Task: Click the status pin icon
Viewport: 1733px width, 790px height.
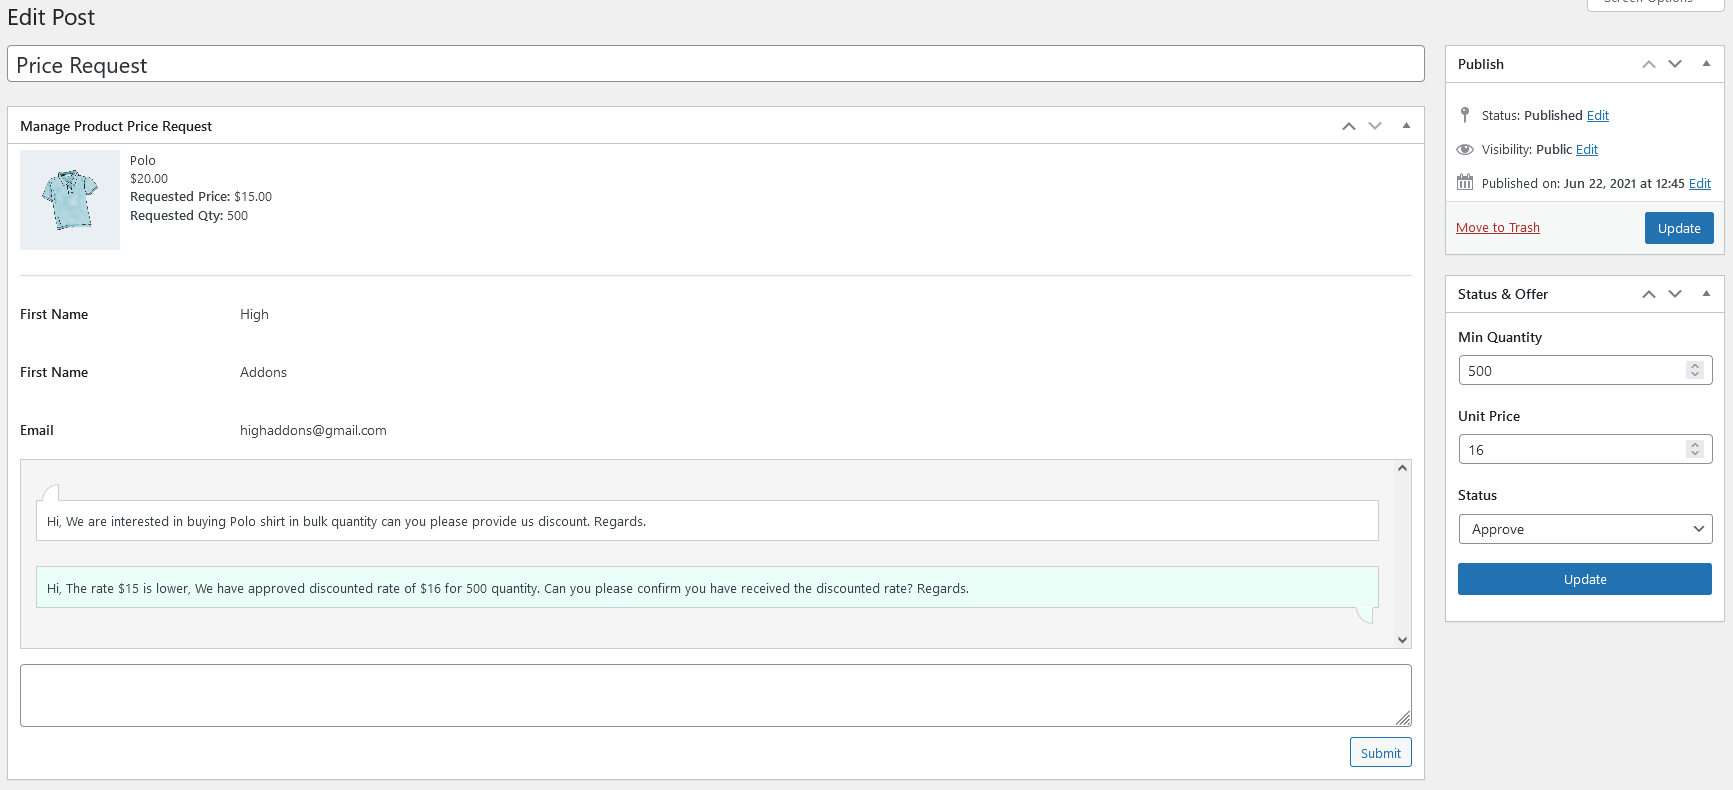Action: pos(1465,115)
